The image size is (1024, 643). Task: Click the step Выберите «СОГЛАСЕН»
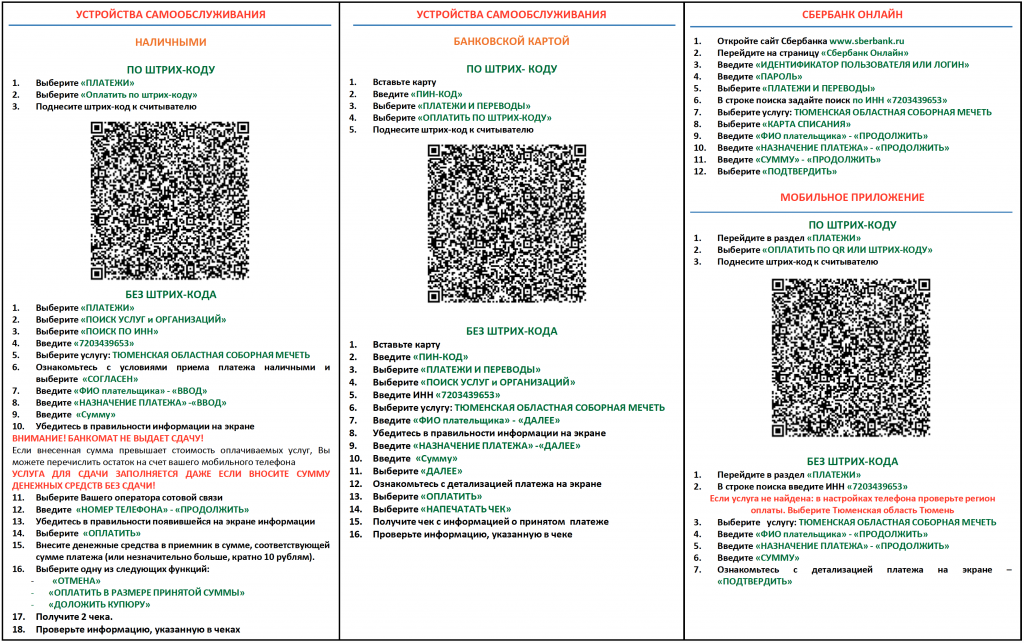pos(87,379)
